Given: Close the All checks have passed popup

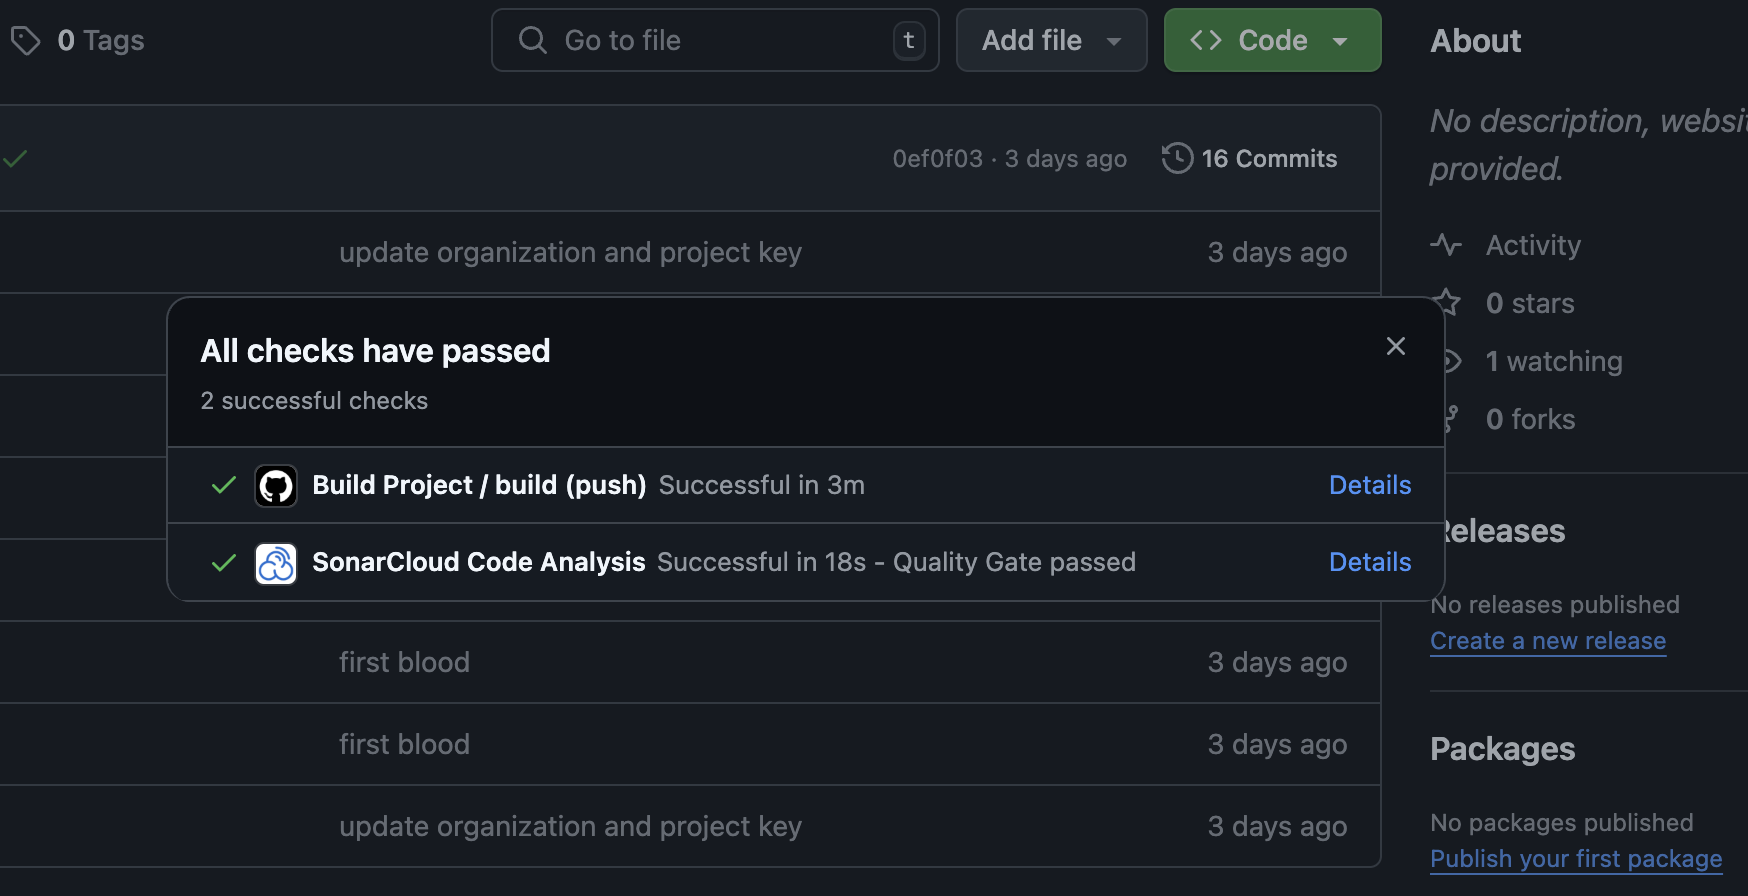Looking at the screenshot, I should pyautogui.click(x=1396, y=346).
